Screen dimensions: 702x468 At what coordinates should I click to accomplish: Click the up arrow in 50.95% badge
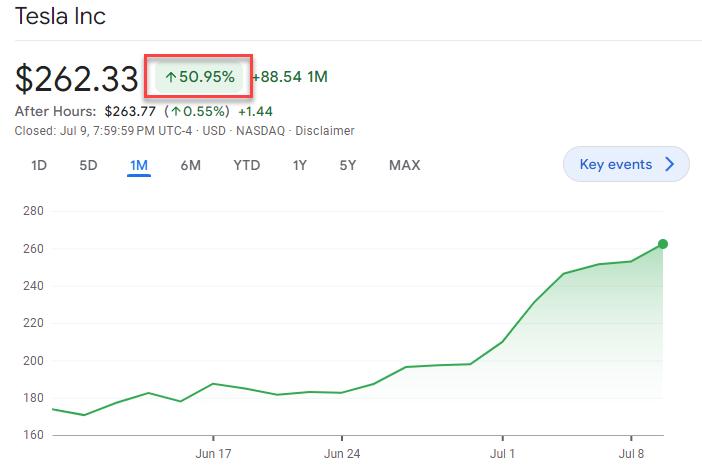(x=170, y=77)
